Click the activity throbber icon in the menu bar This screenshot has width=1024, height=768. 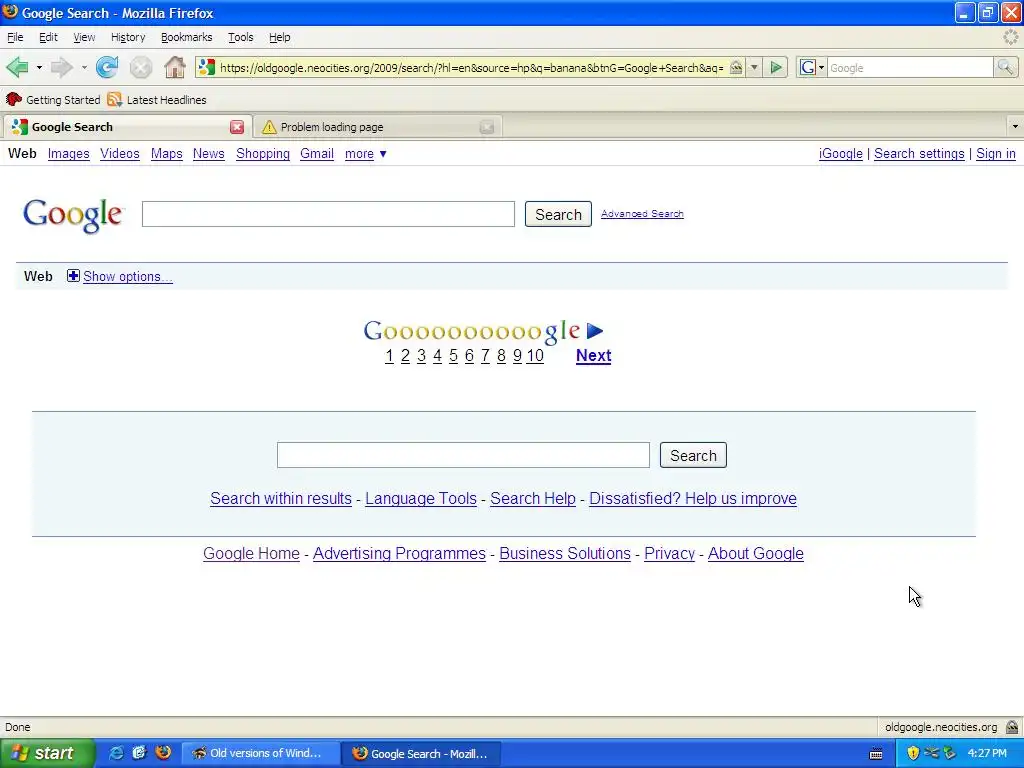pos(1011,37)
